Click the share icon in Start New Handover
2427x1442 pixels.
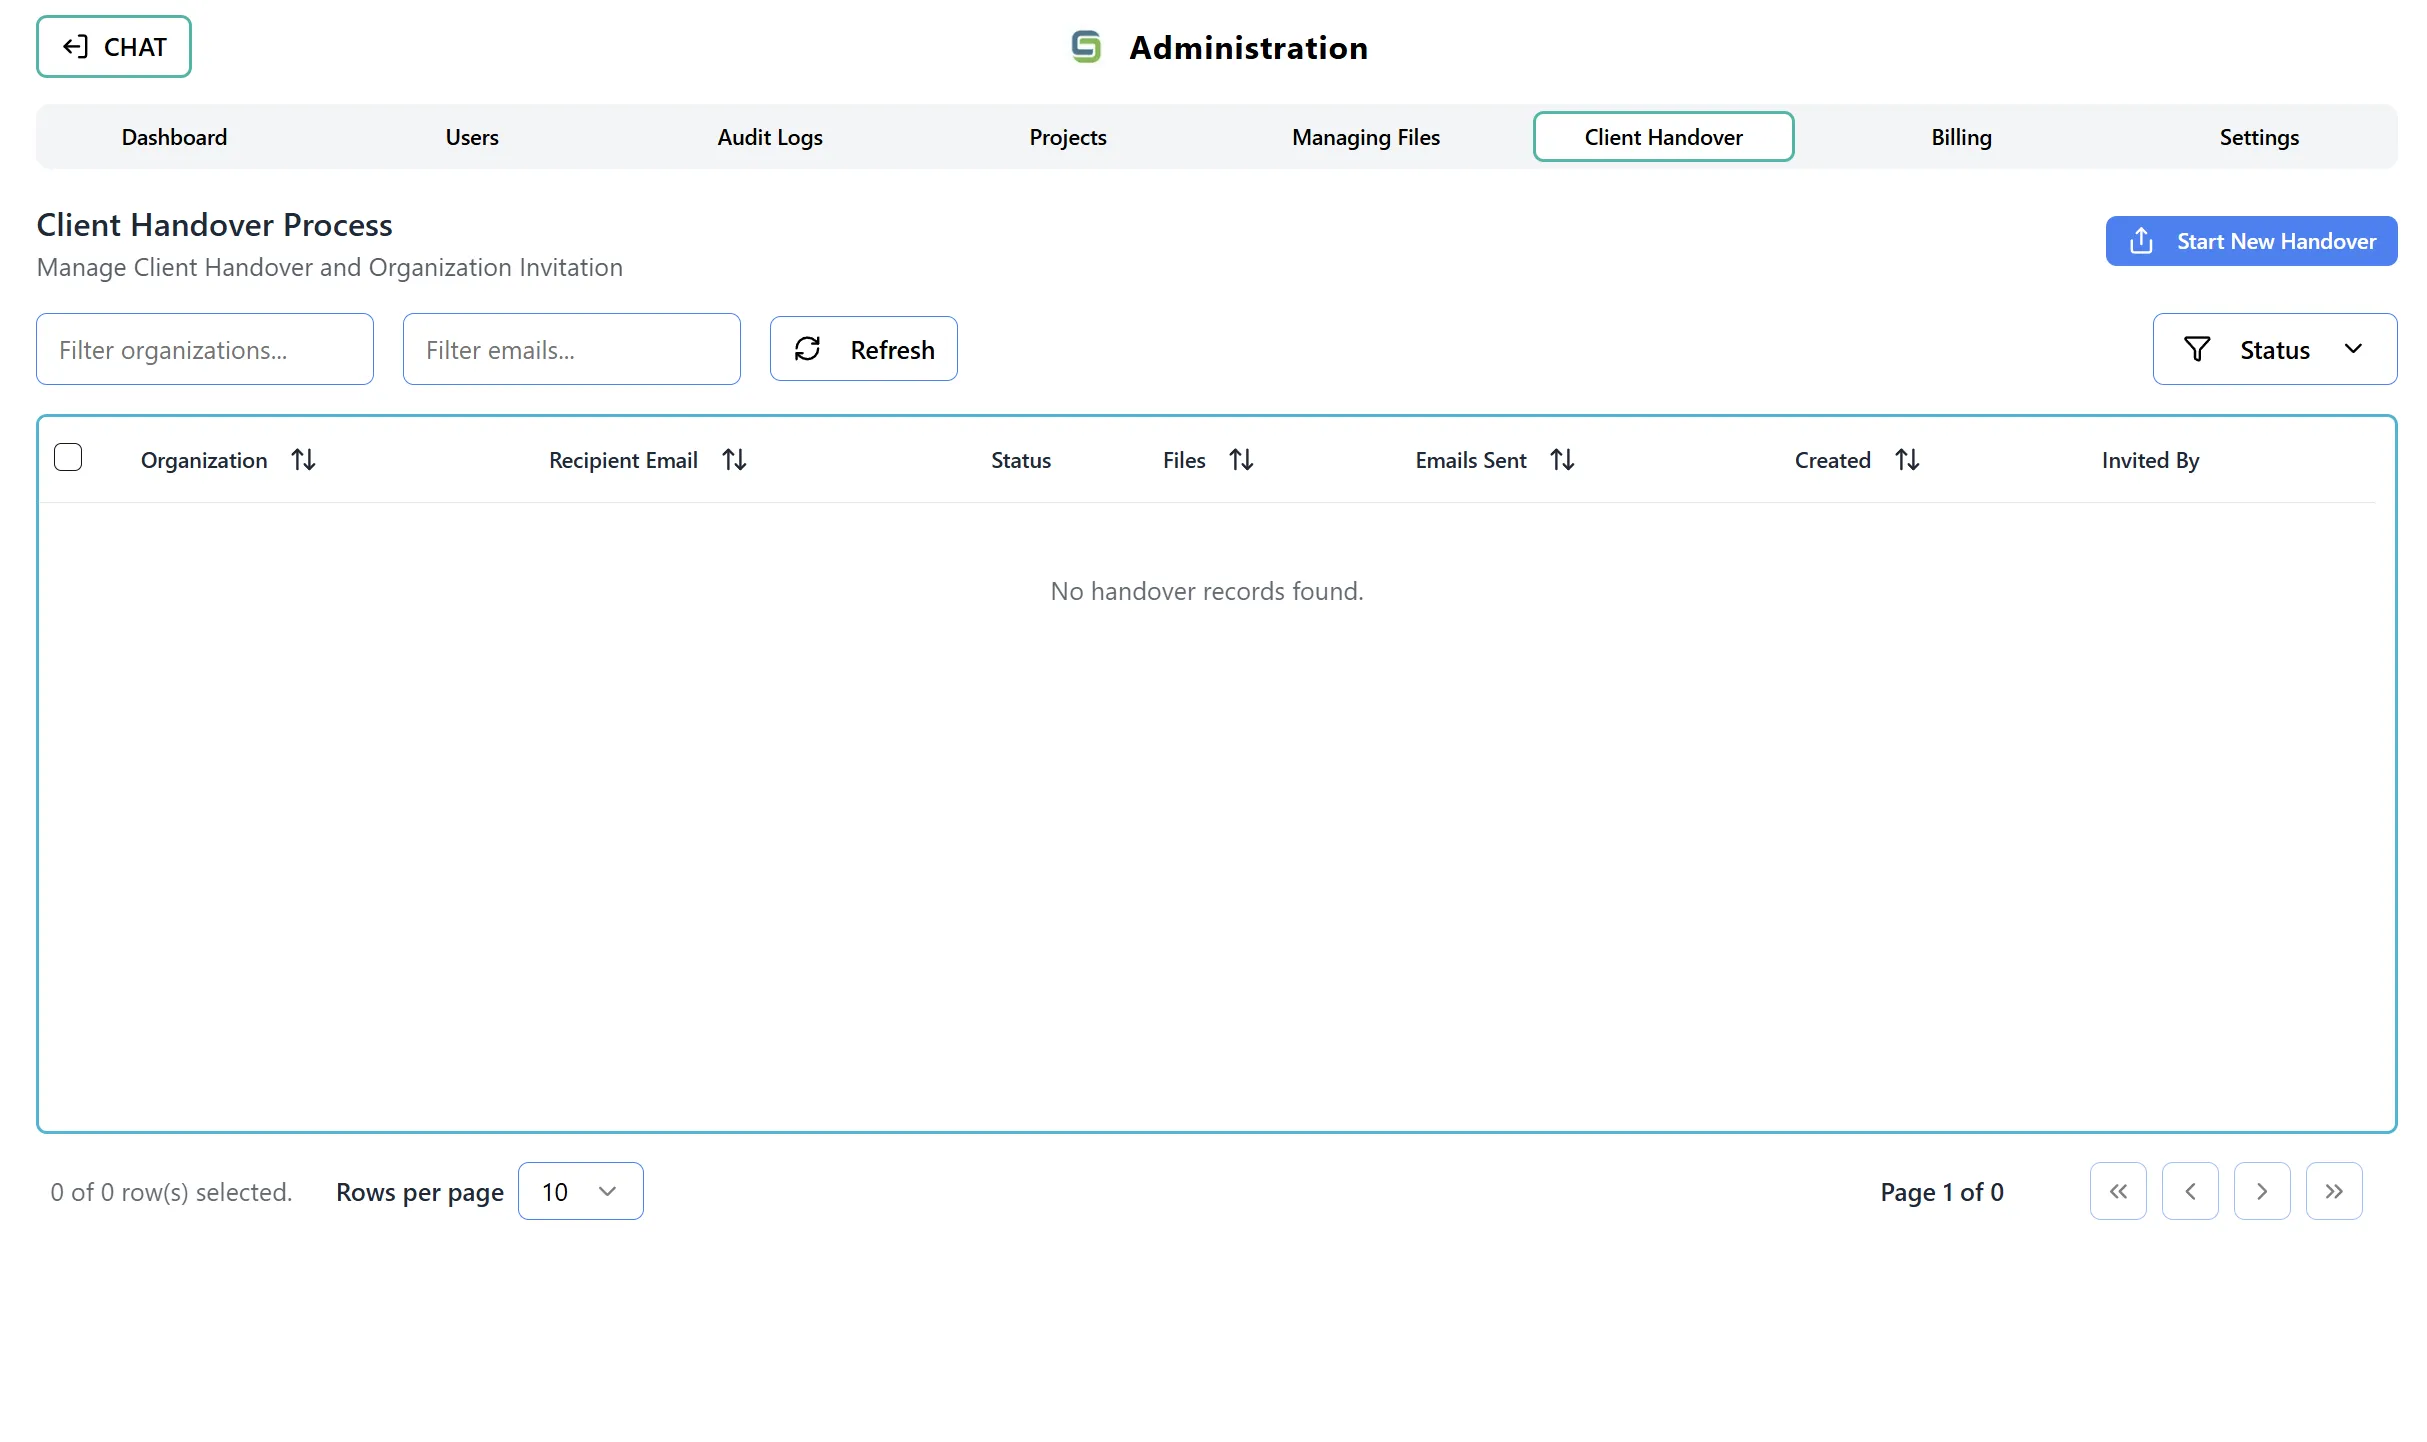(2140, 240)
